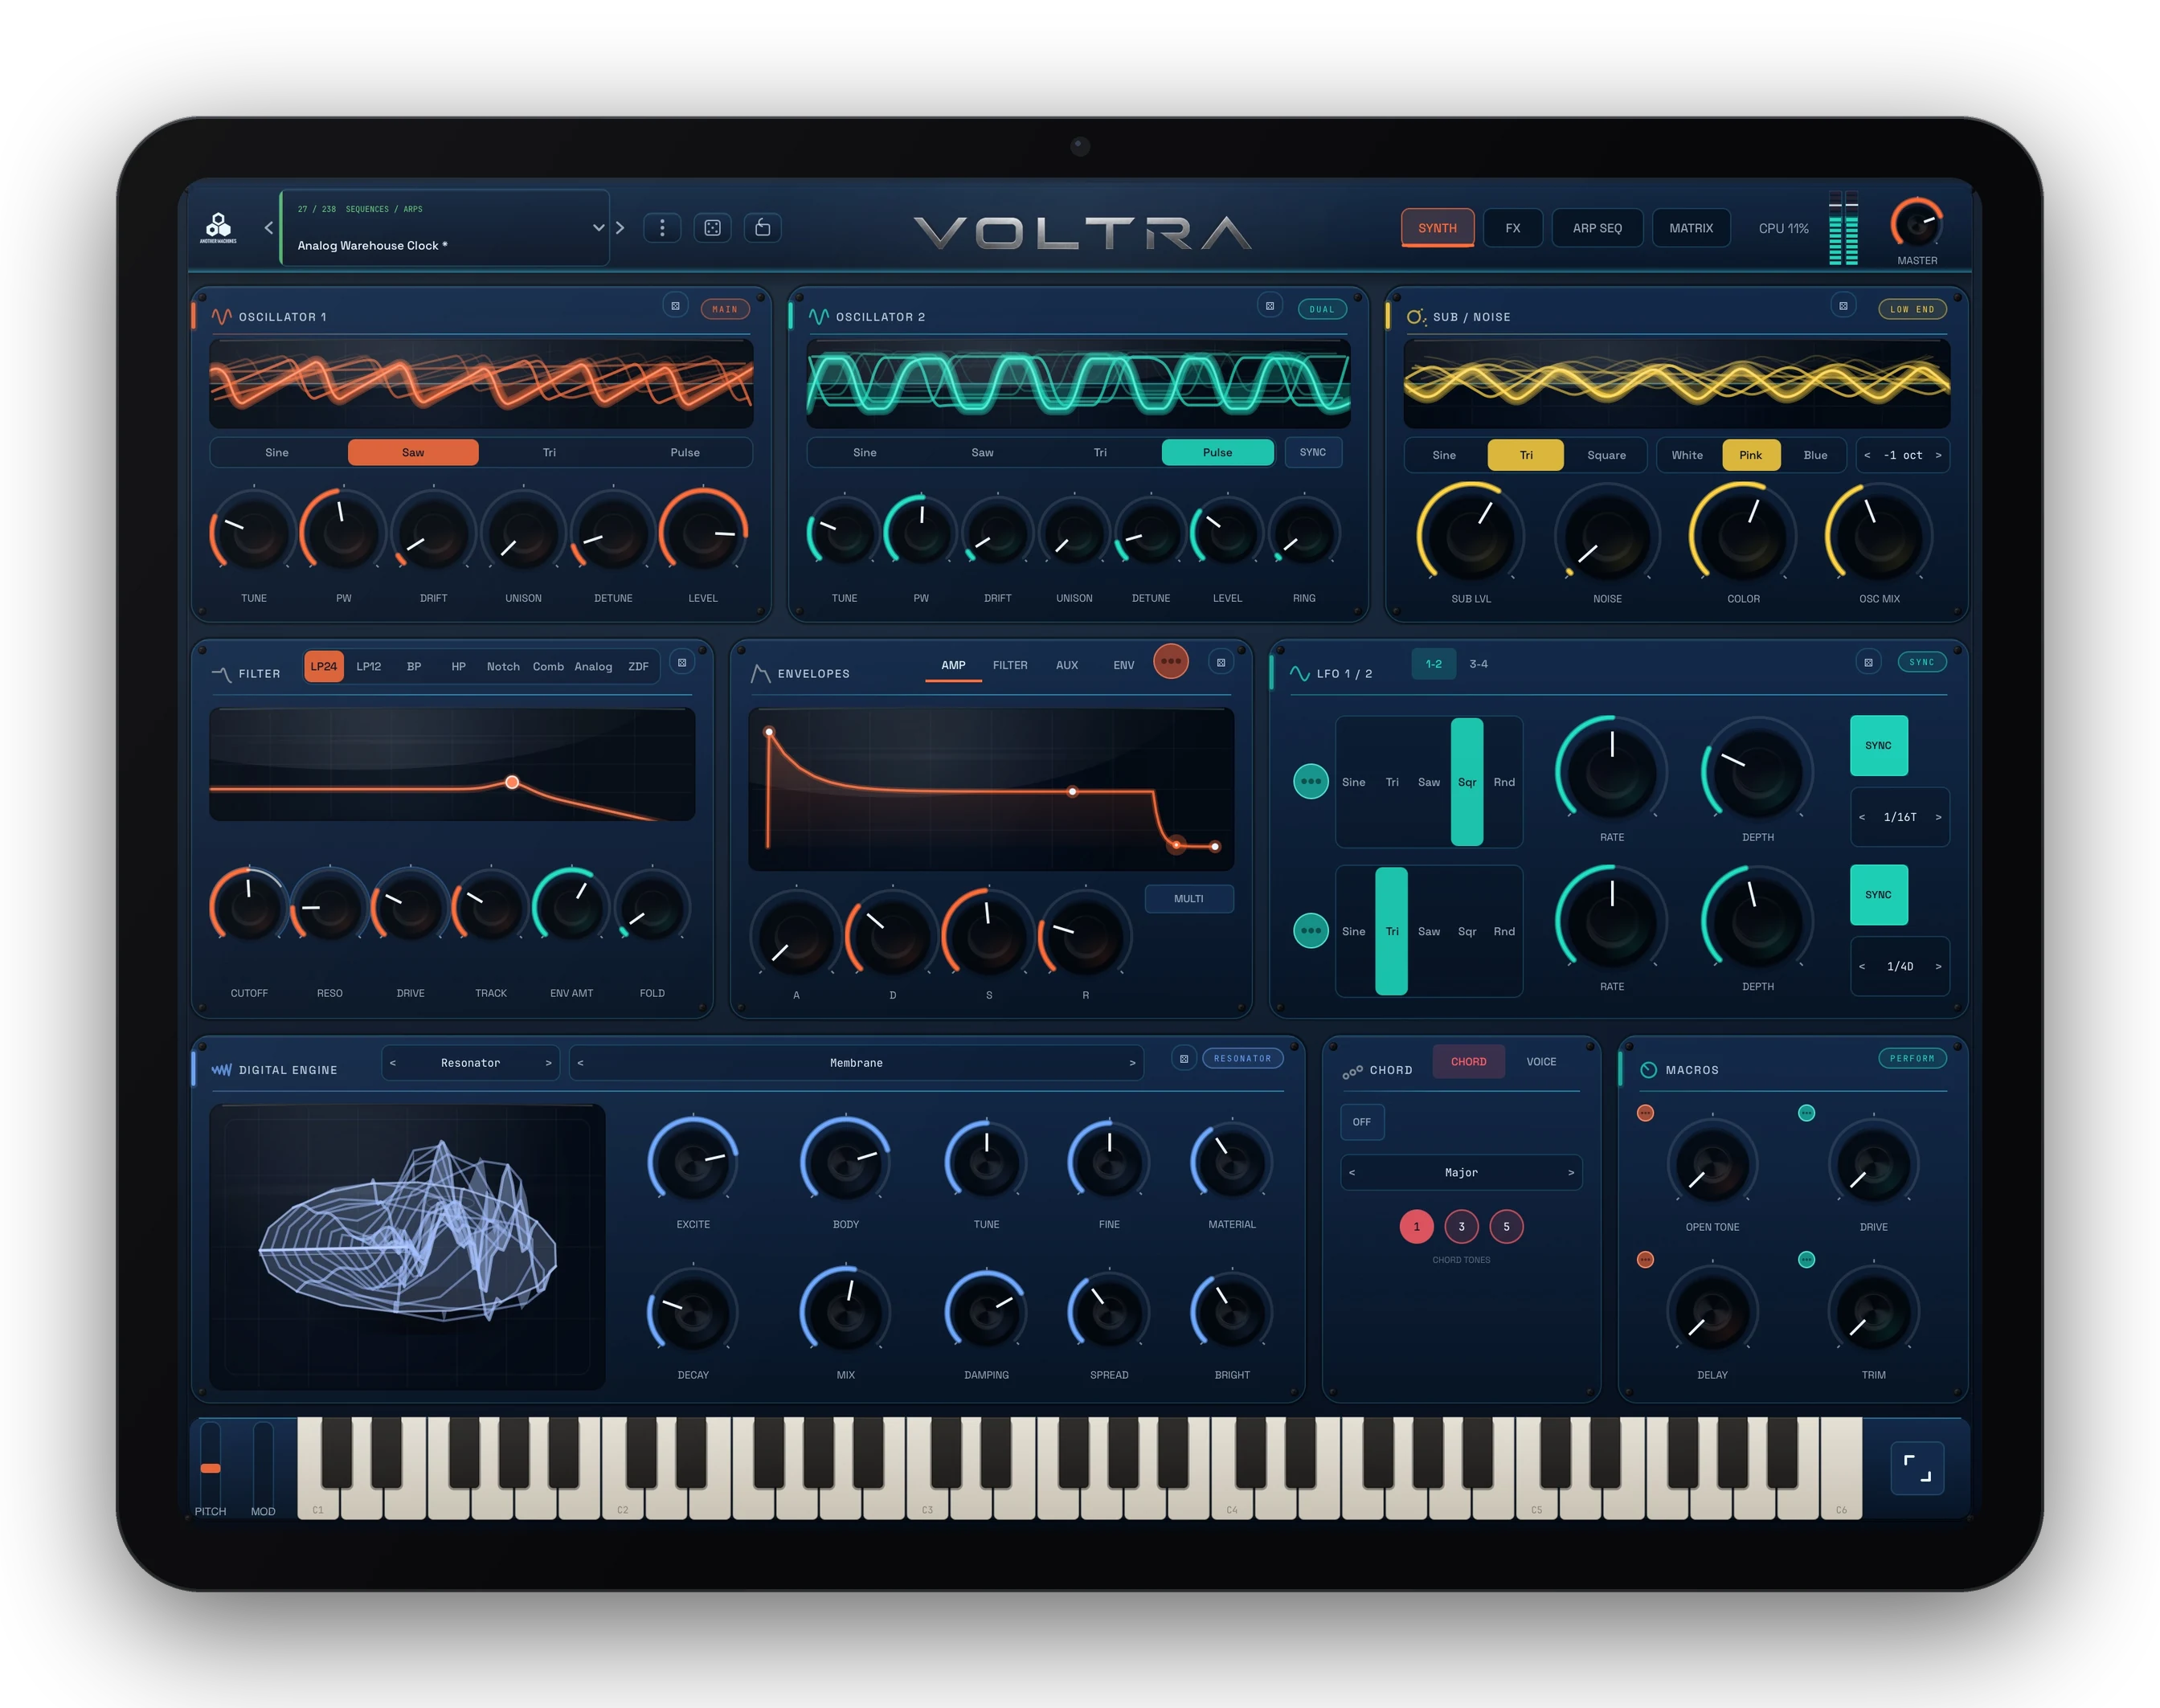Toggle the LFO 1 SYNC teal button

1879,746
